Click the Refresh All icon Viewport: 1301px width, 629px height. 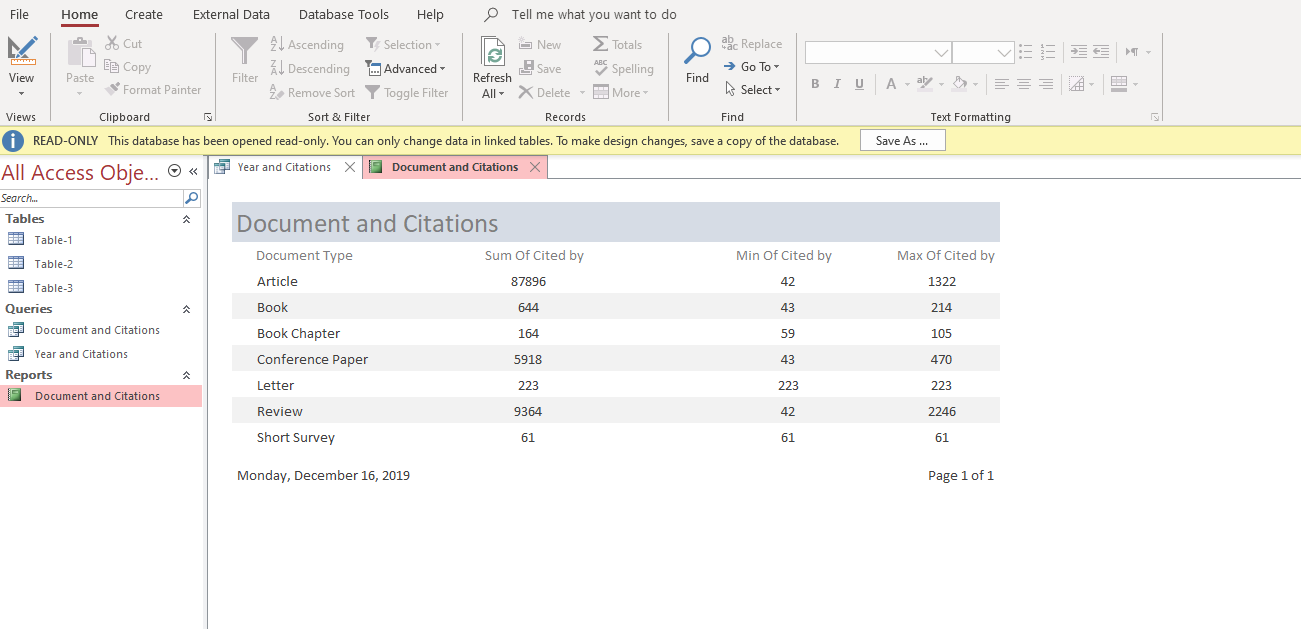point(492,52)
